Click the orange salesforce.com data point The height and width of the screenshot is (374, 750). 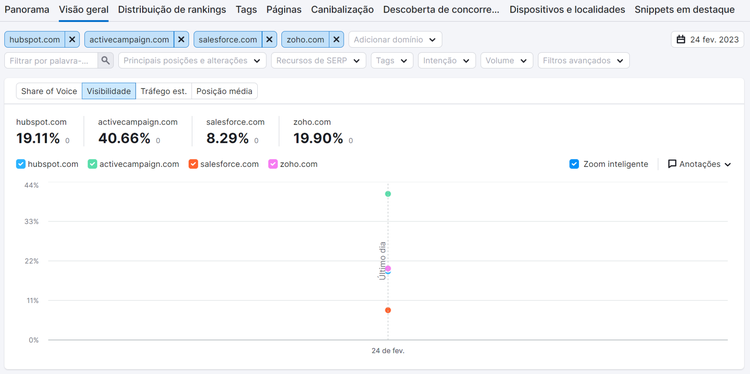(388, 310)
